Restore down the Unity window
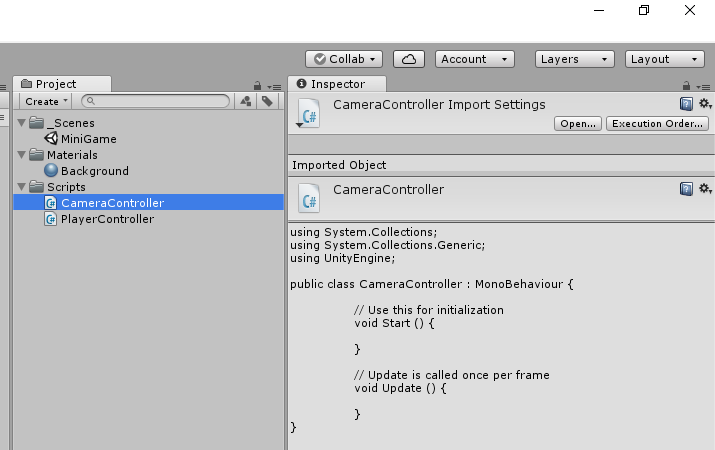This screenshot has height=450, width=715. click(644, 10)
